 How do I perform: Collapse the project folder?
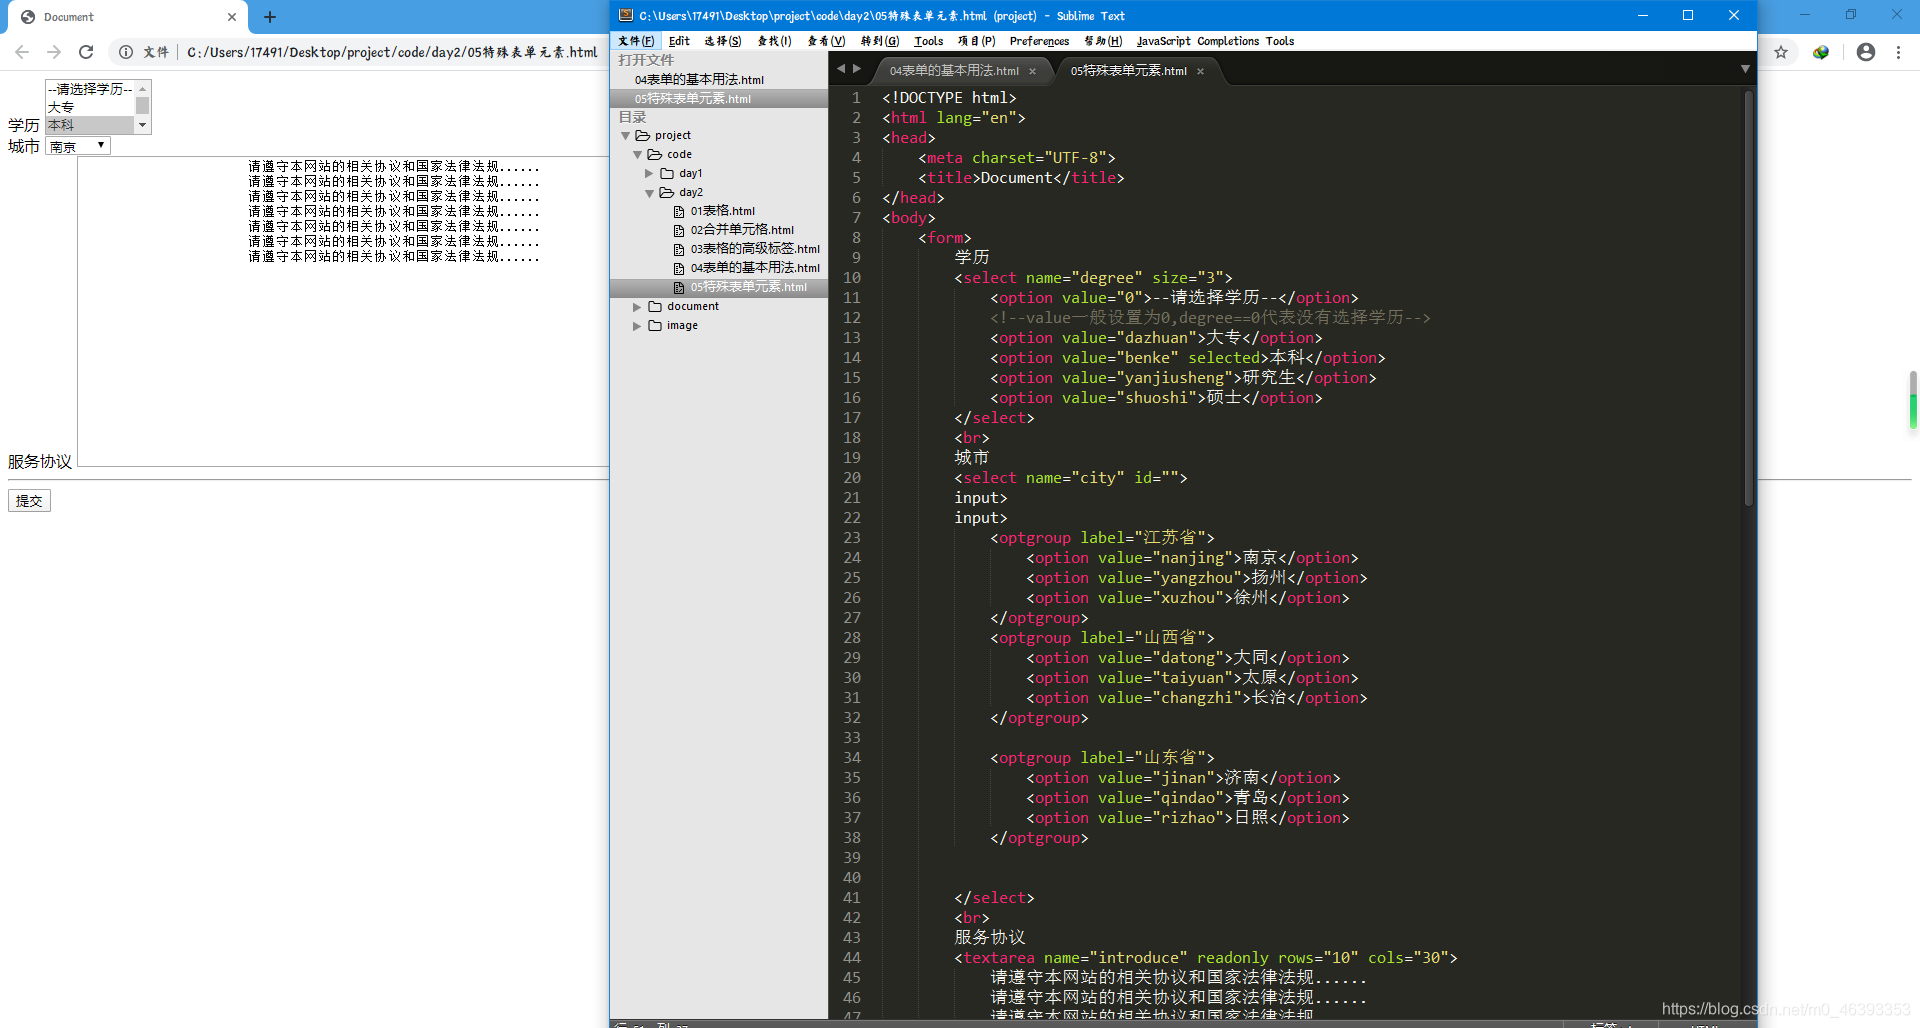(x=625, y=136)
